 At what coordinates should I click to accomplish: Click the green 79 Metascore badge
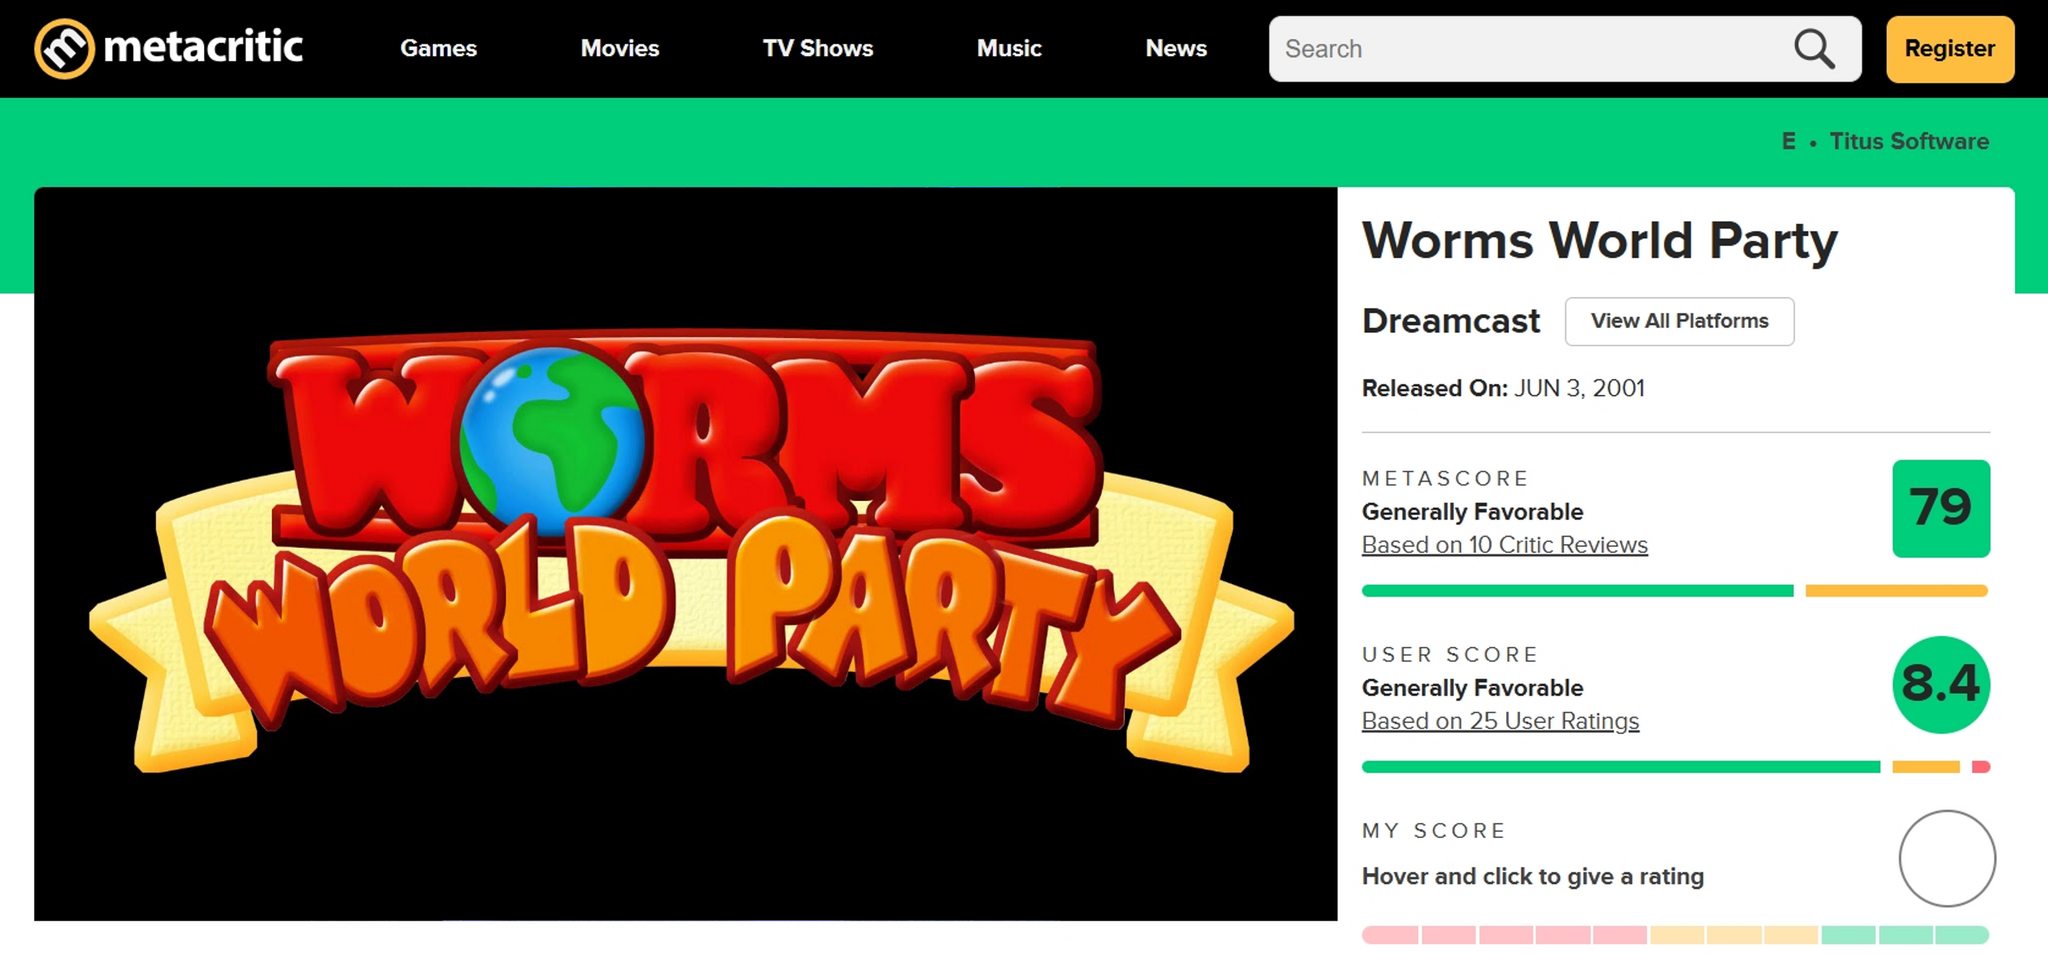(x=1941, y=508)
